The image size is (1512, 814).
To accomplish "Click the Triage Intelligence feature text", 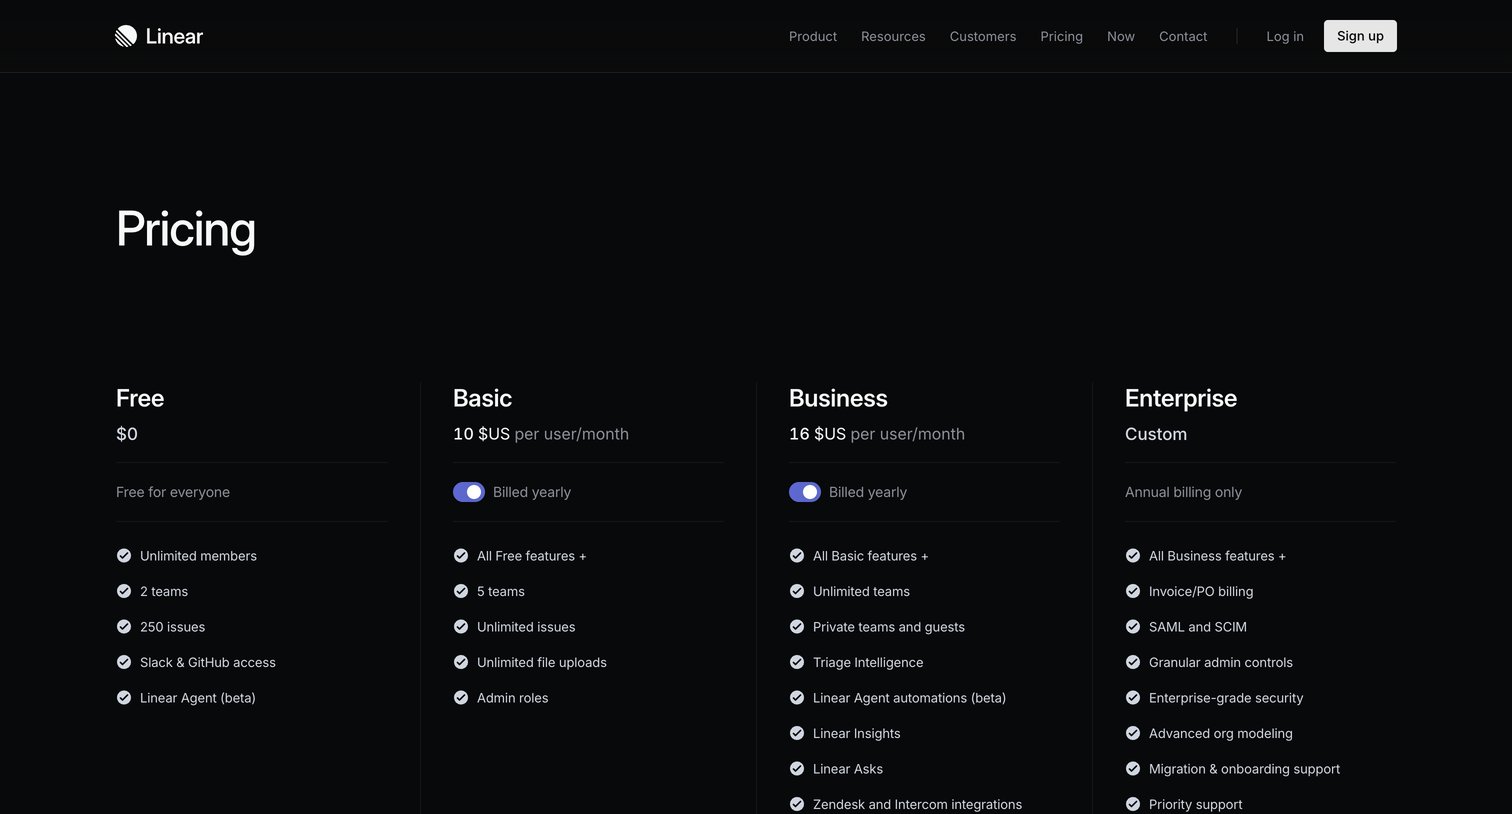I will pos(868,662).
